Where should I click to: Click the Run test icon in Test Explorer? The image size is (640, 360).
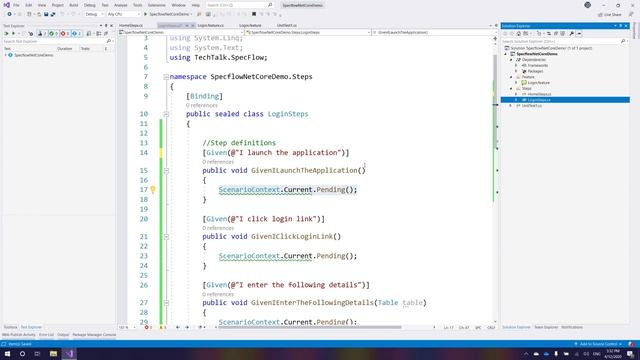pos(13,33)
